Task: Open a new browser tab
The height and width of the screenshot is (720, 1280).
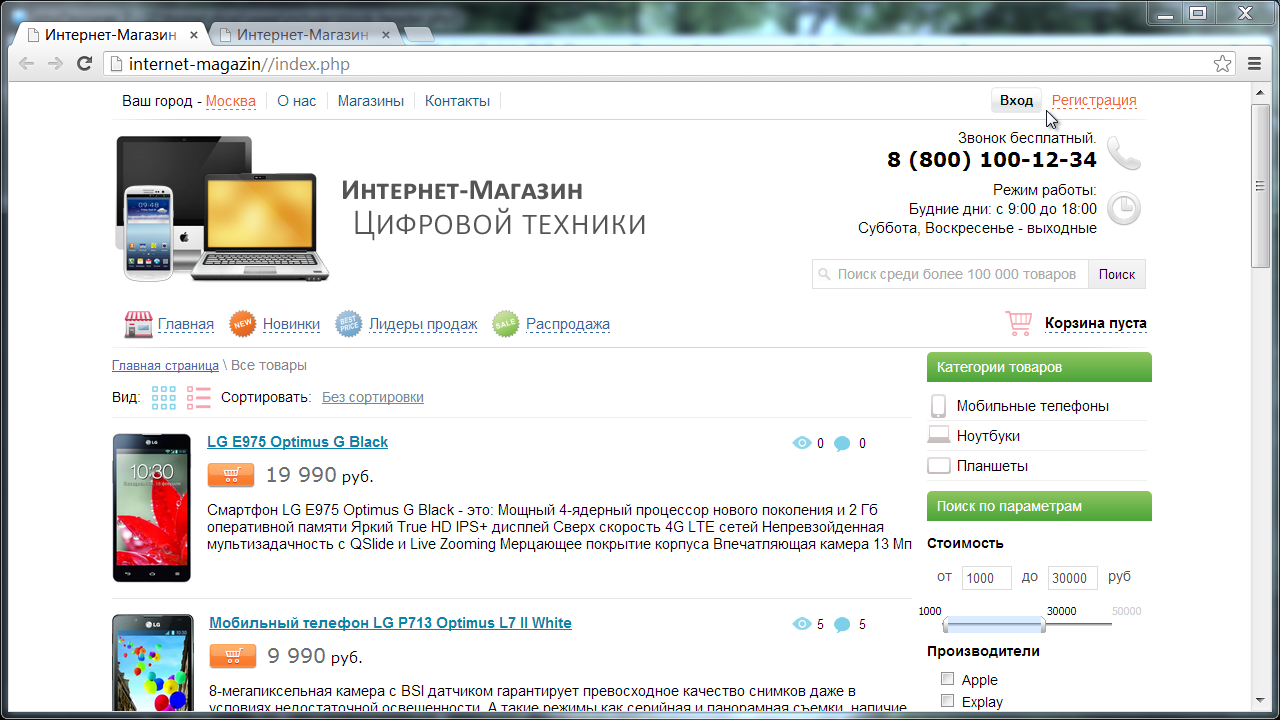Action: click(x=417, y=35)
